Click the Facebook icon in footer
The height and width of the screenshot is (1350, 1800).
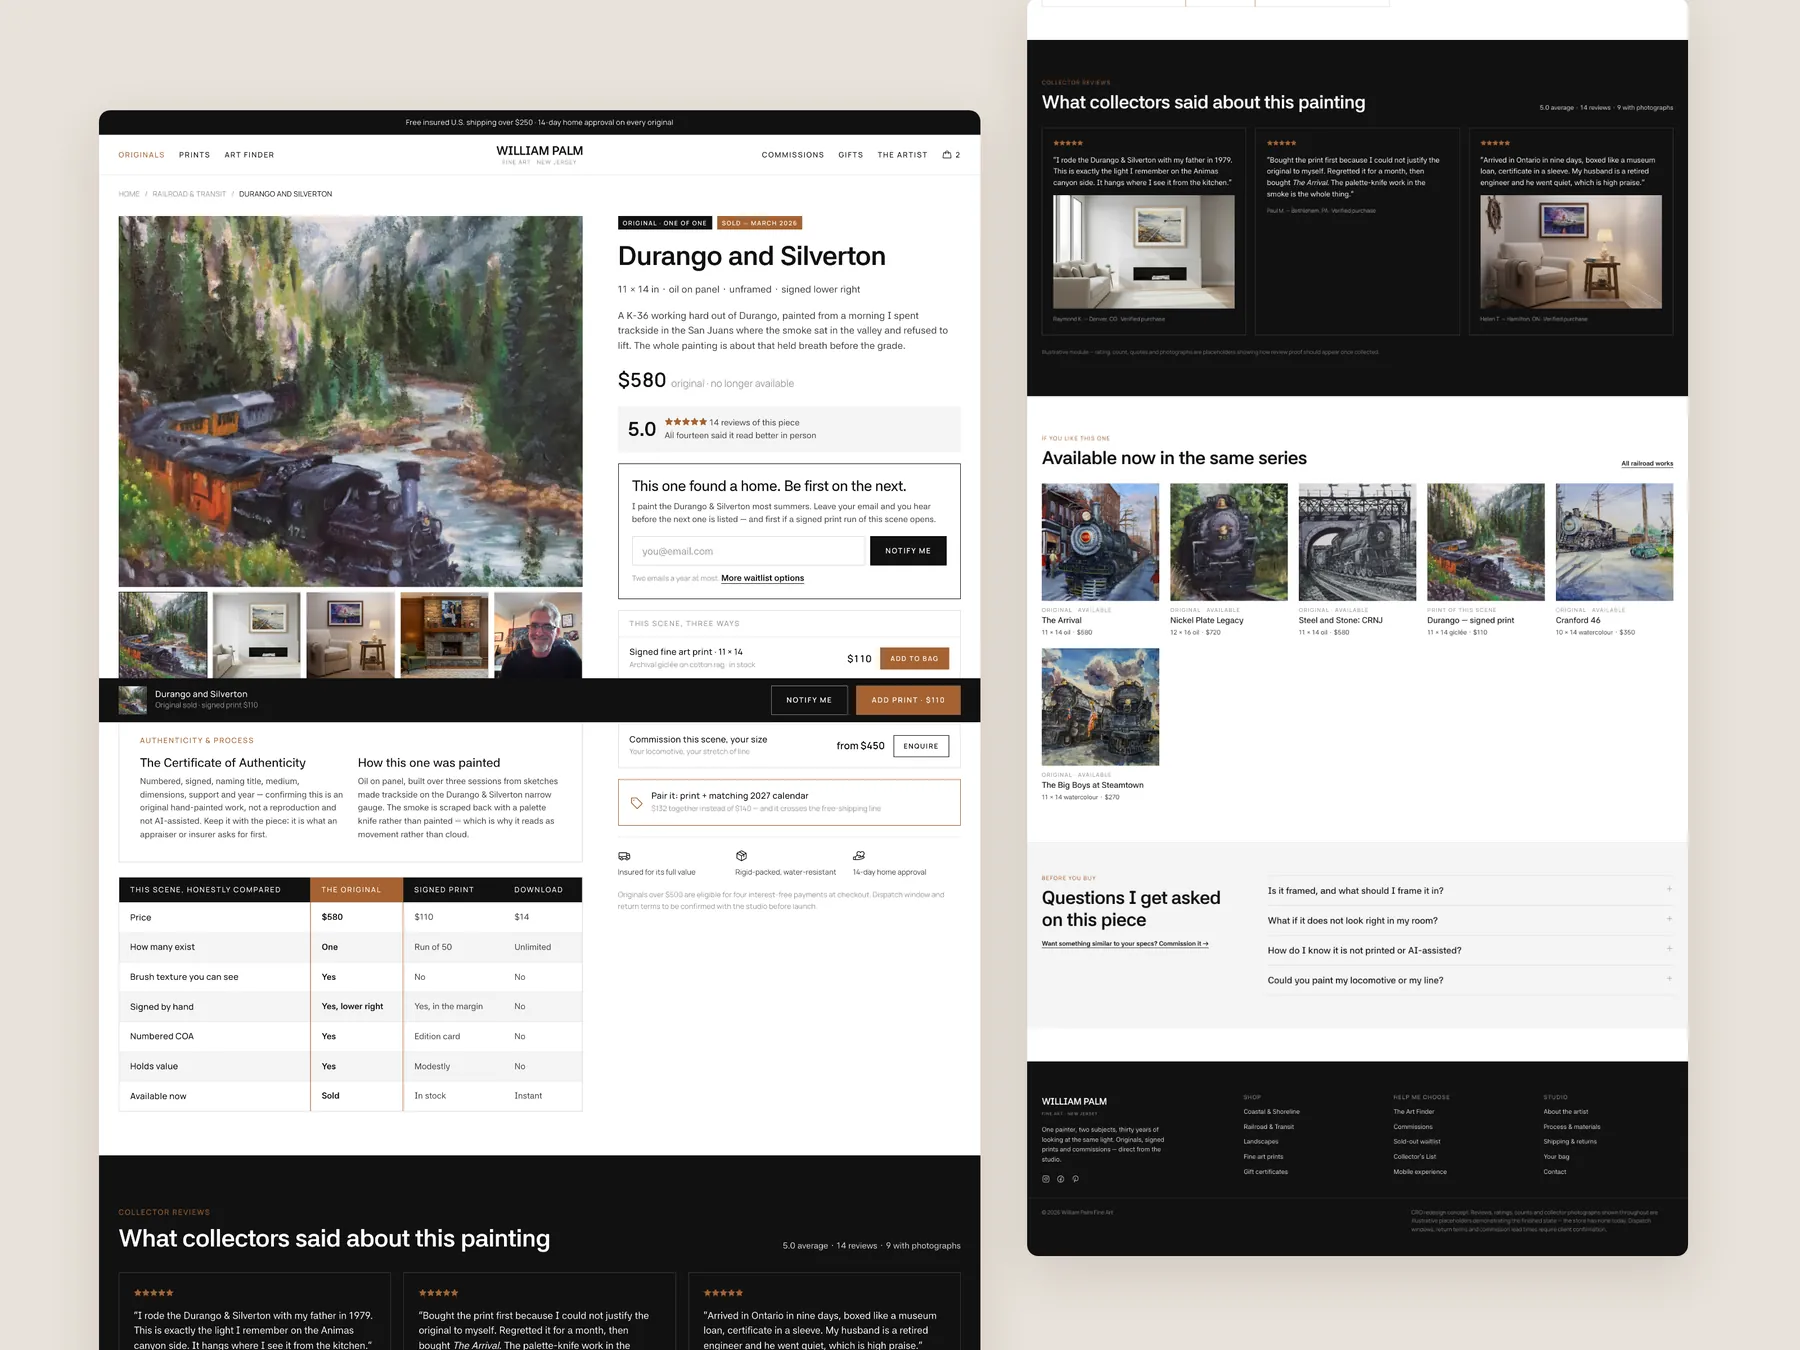click(x=1061, y=1179)
